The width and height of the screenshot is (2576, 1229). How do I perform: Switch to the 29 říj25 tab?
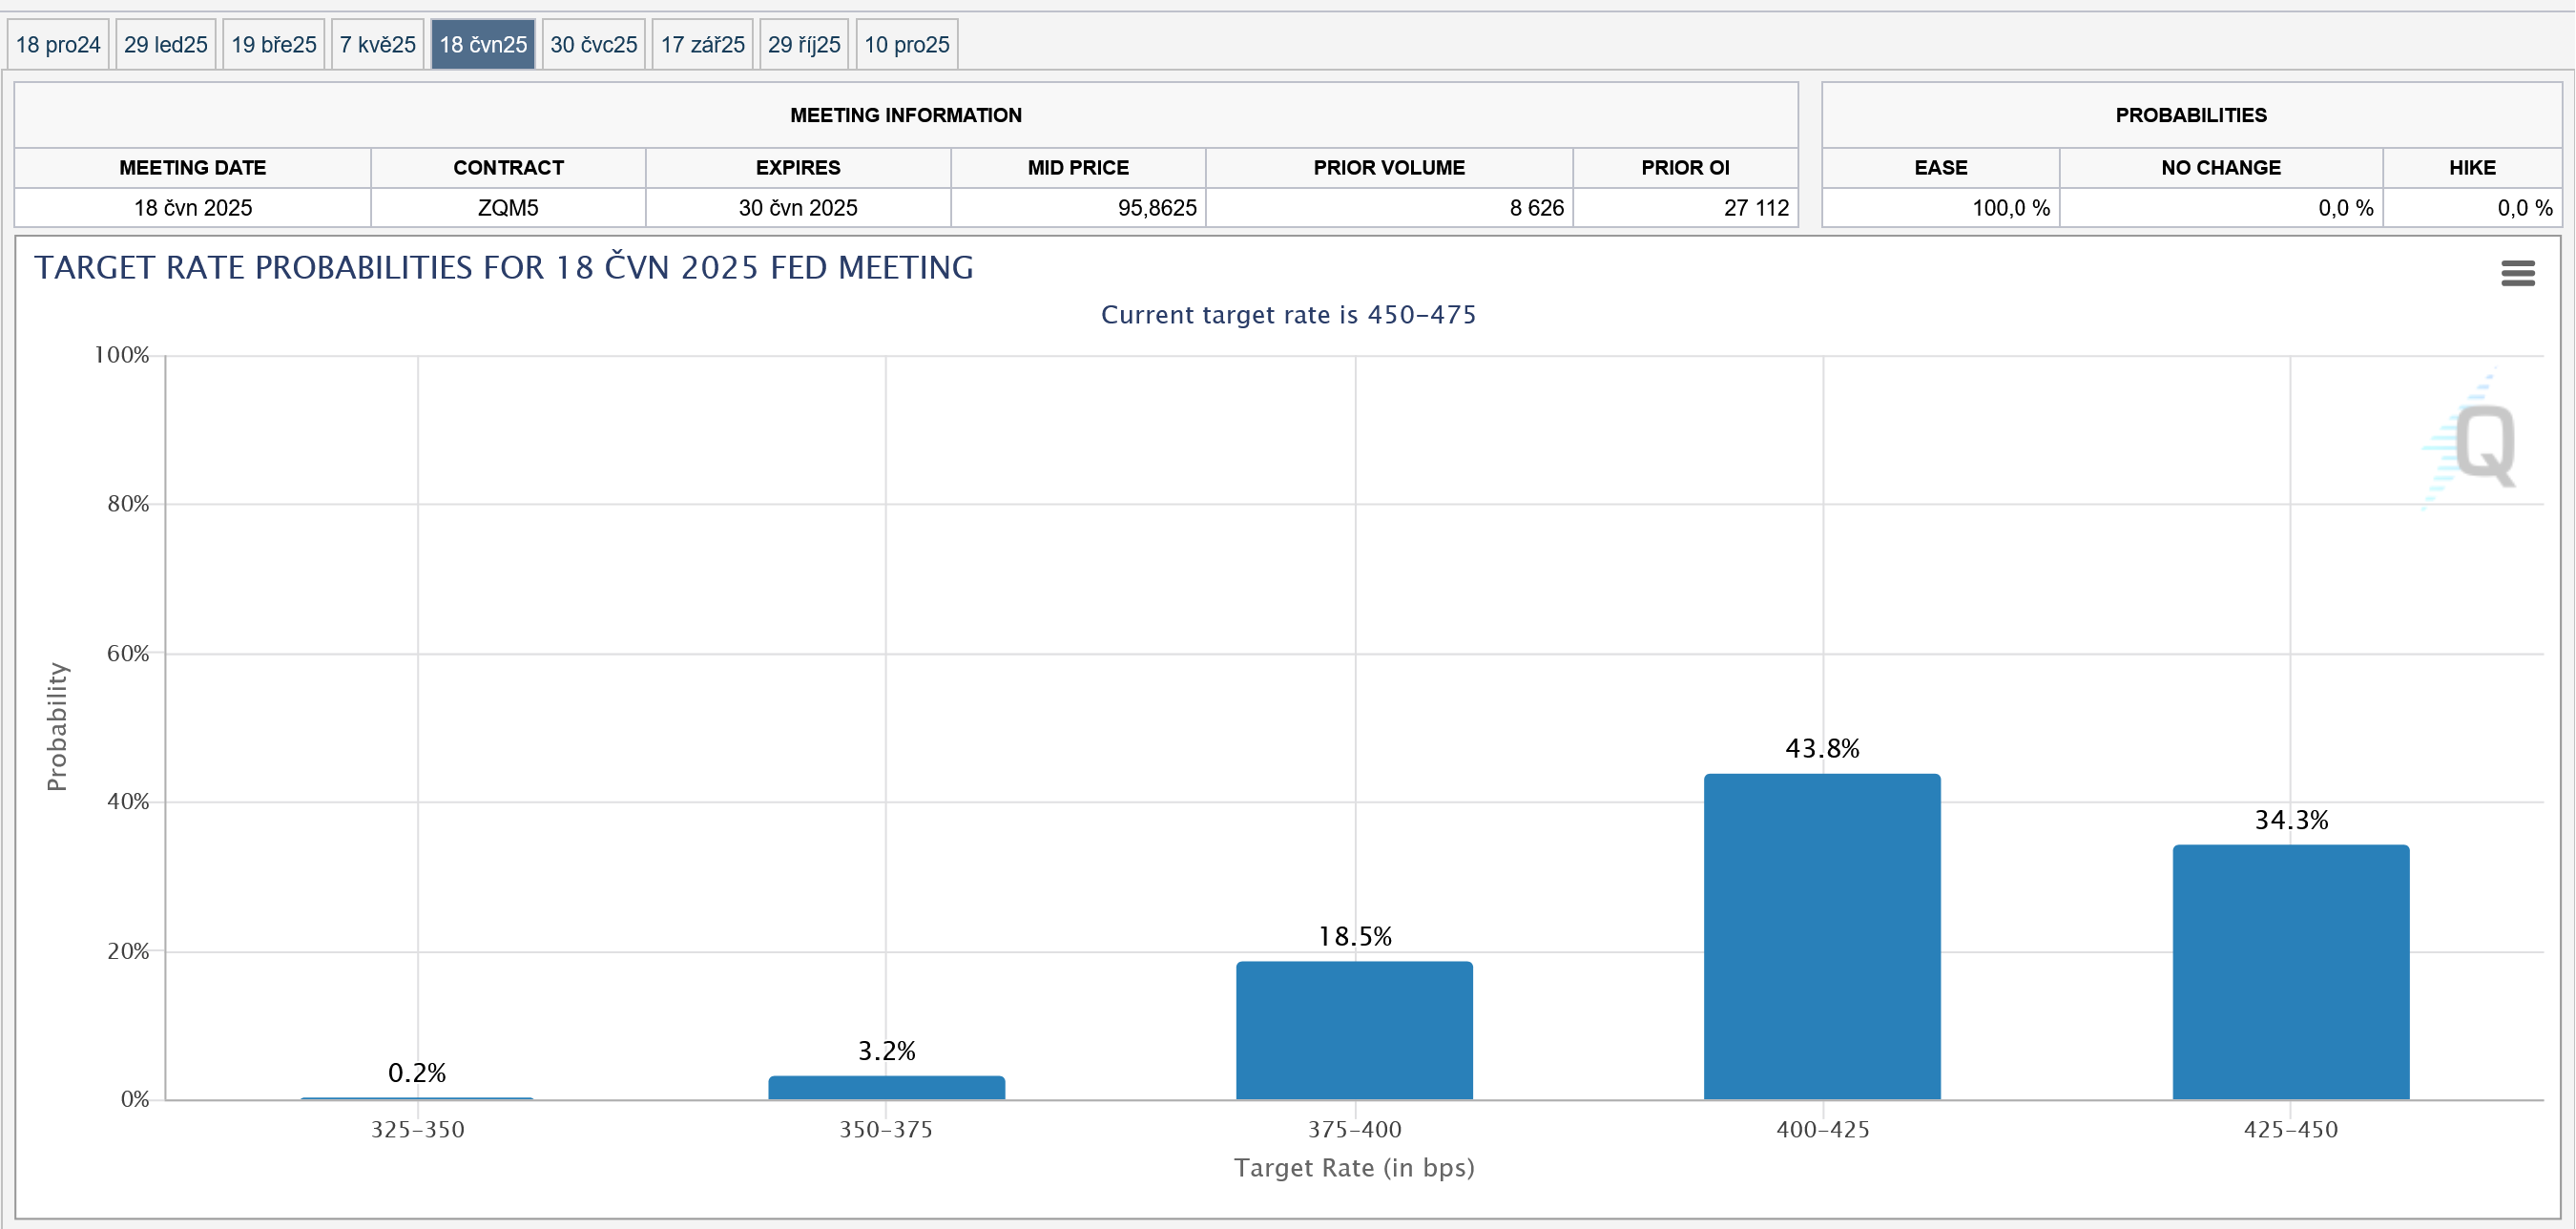(804, 45)
